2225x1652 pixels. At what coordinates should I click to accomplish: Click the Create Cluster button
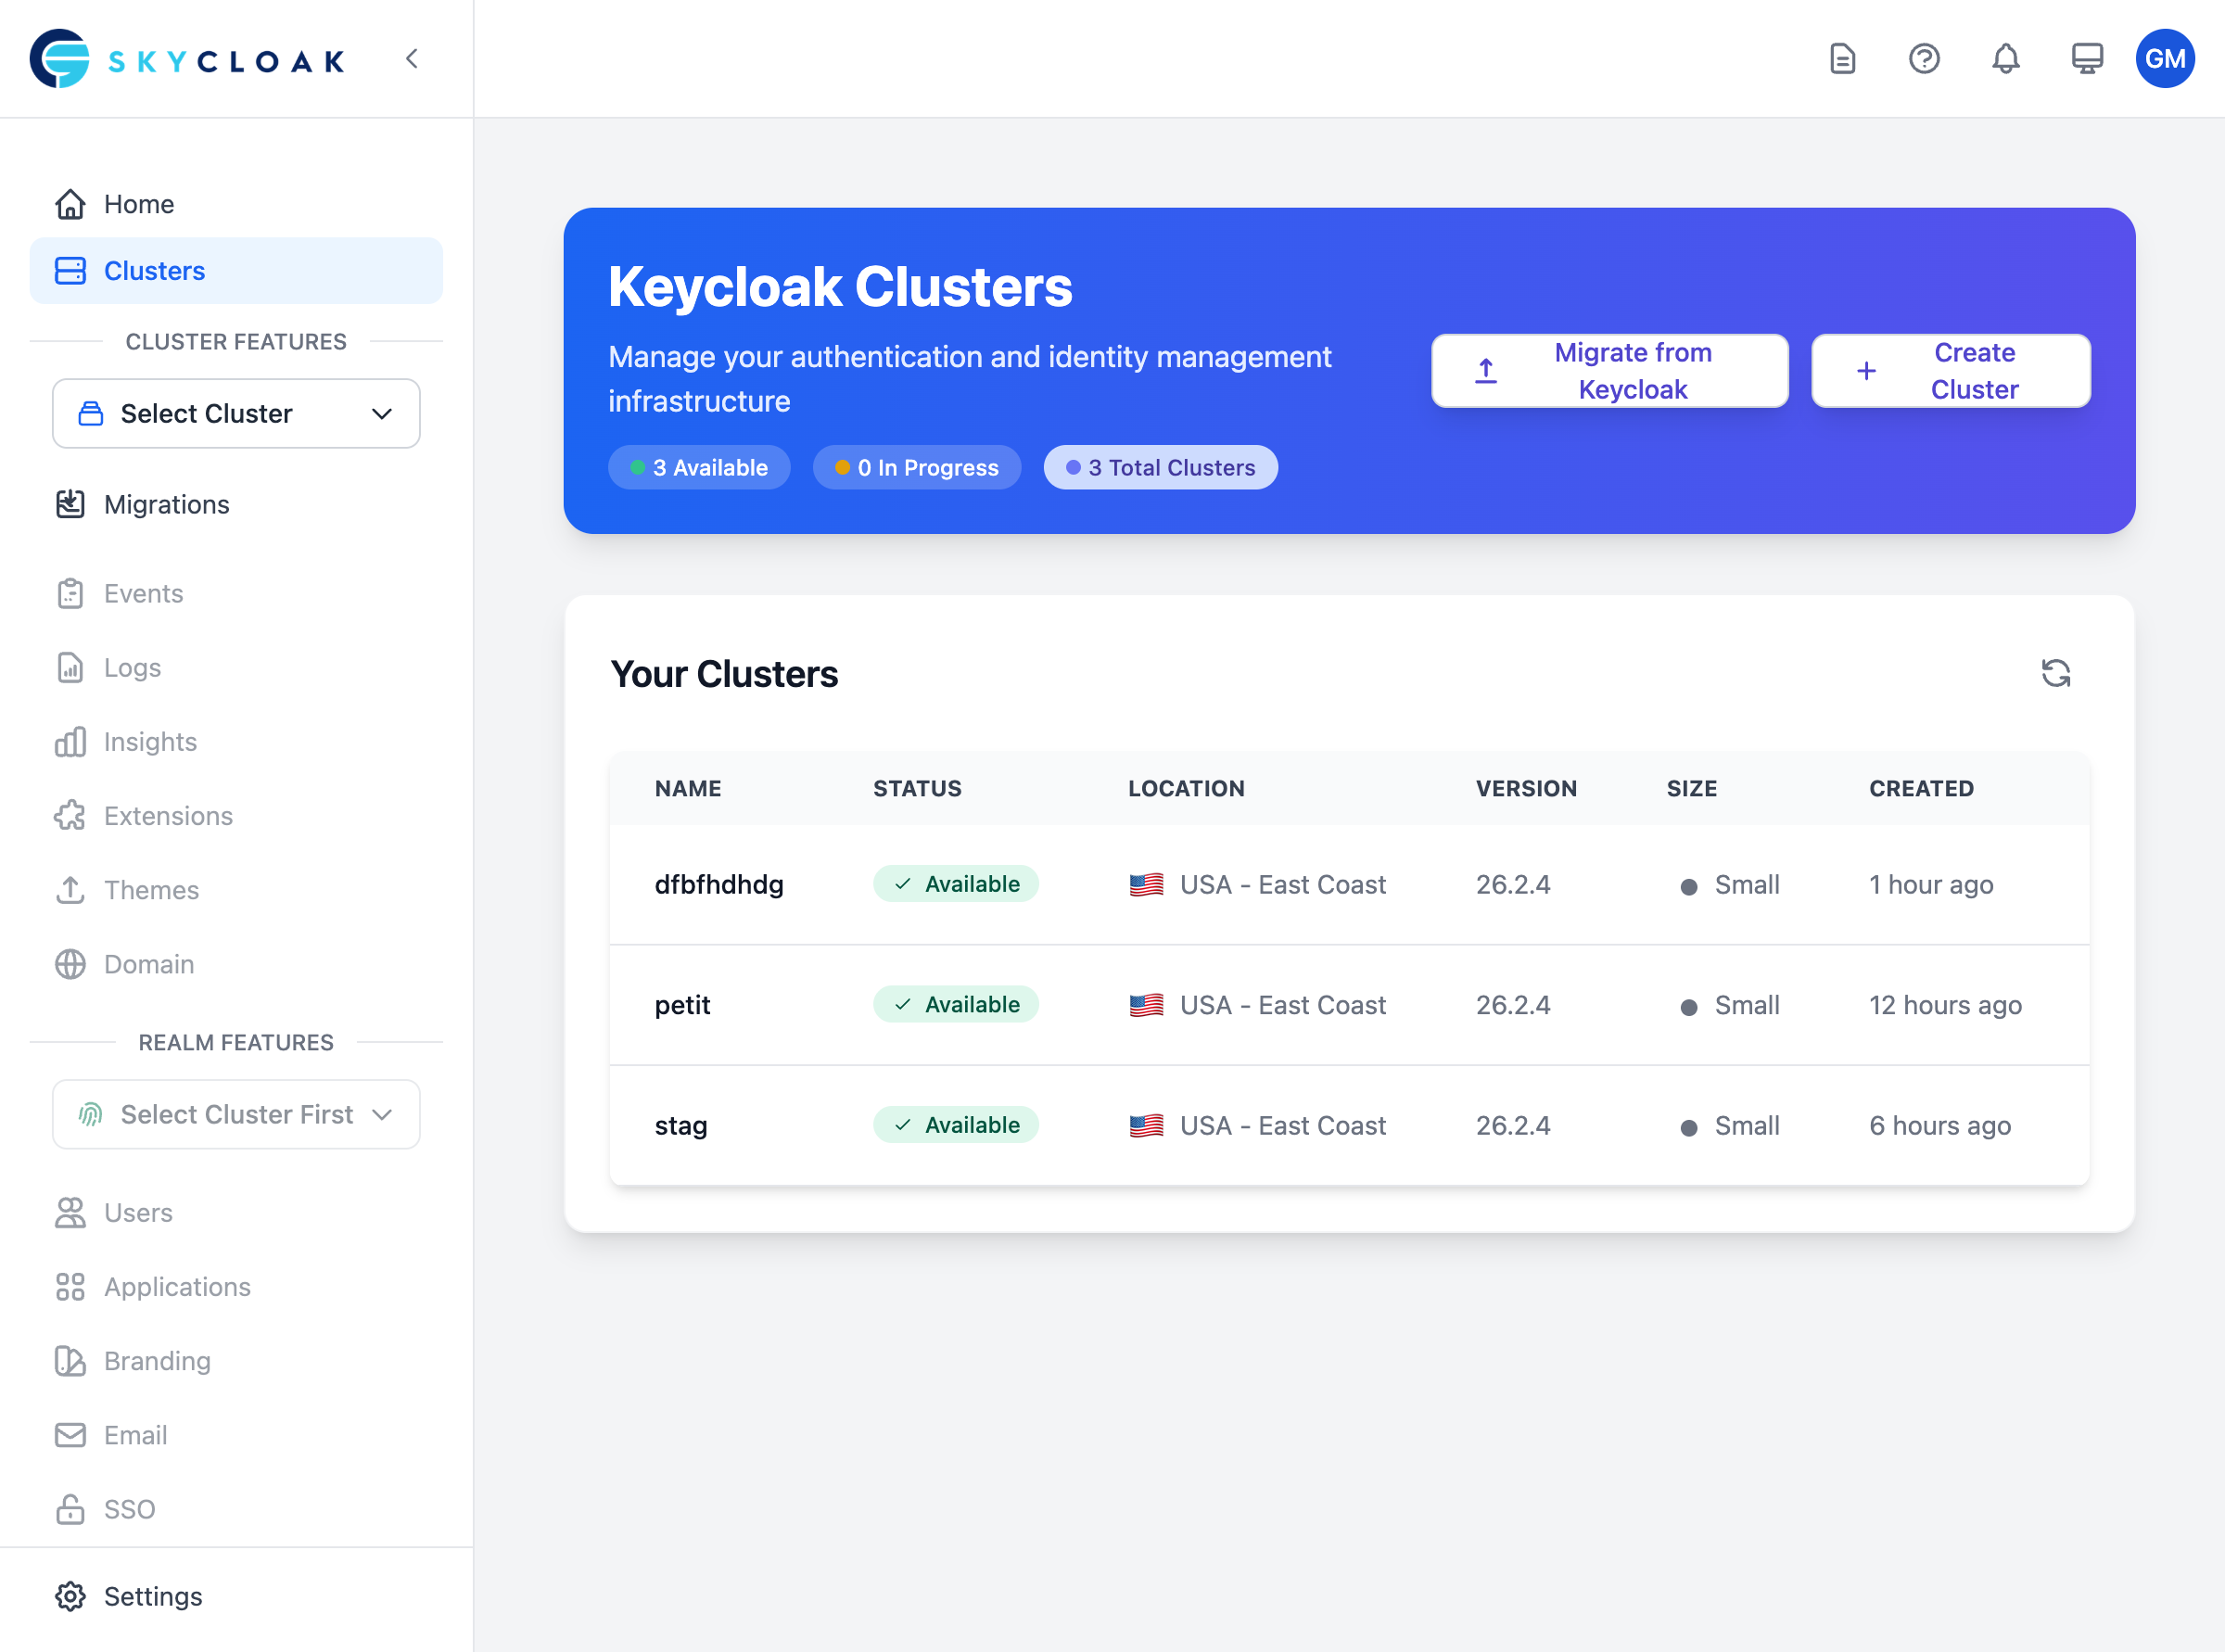tap(1950, 370)
